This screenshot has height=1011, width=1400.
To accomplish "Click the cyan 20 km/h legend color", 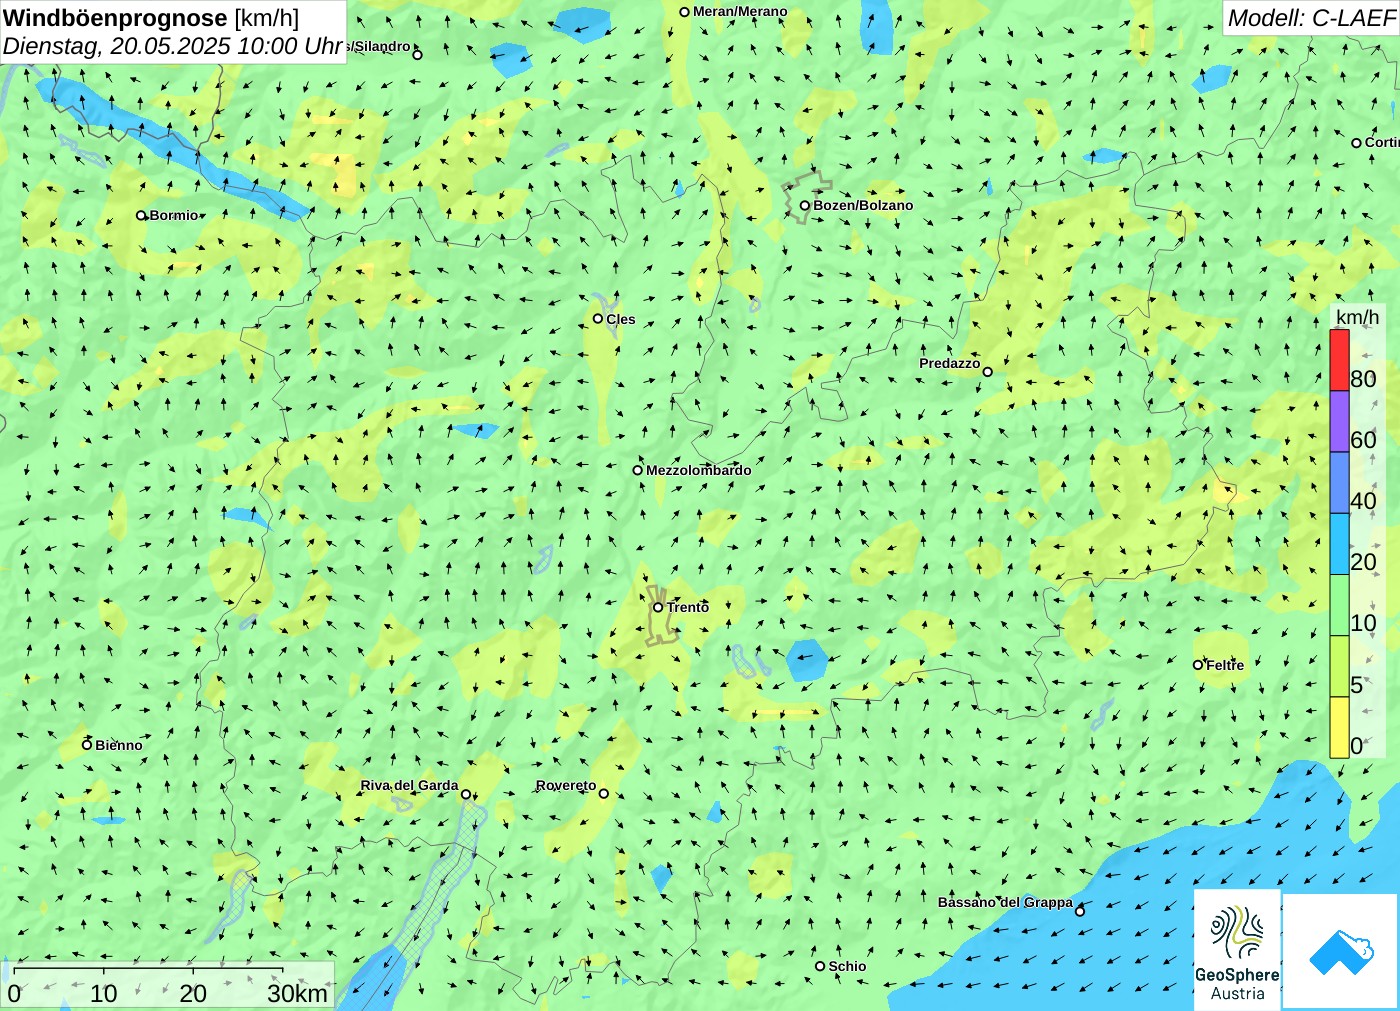I will click(x=1339, y=544).
